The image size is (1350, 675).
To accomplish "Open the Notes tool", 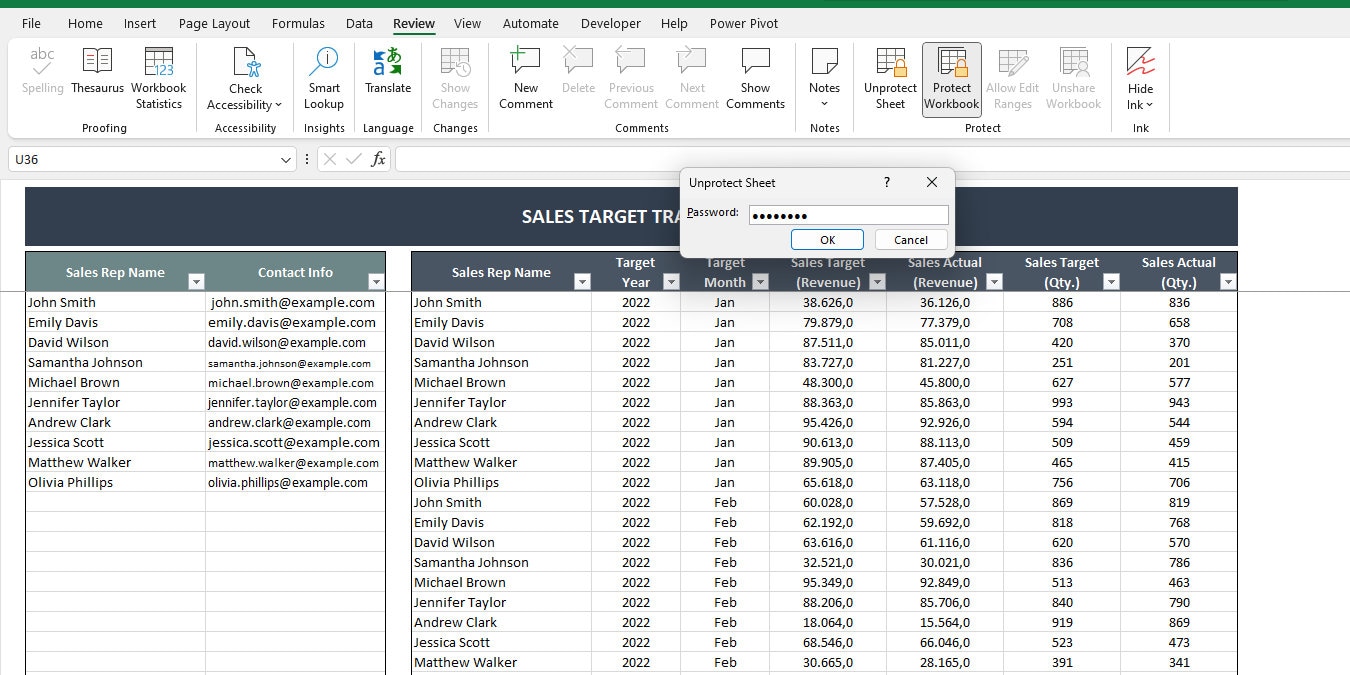I will [823, 75].
